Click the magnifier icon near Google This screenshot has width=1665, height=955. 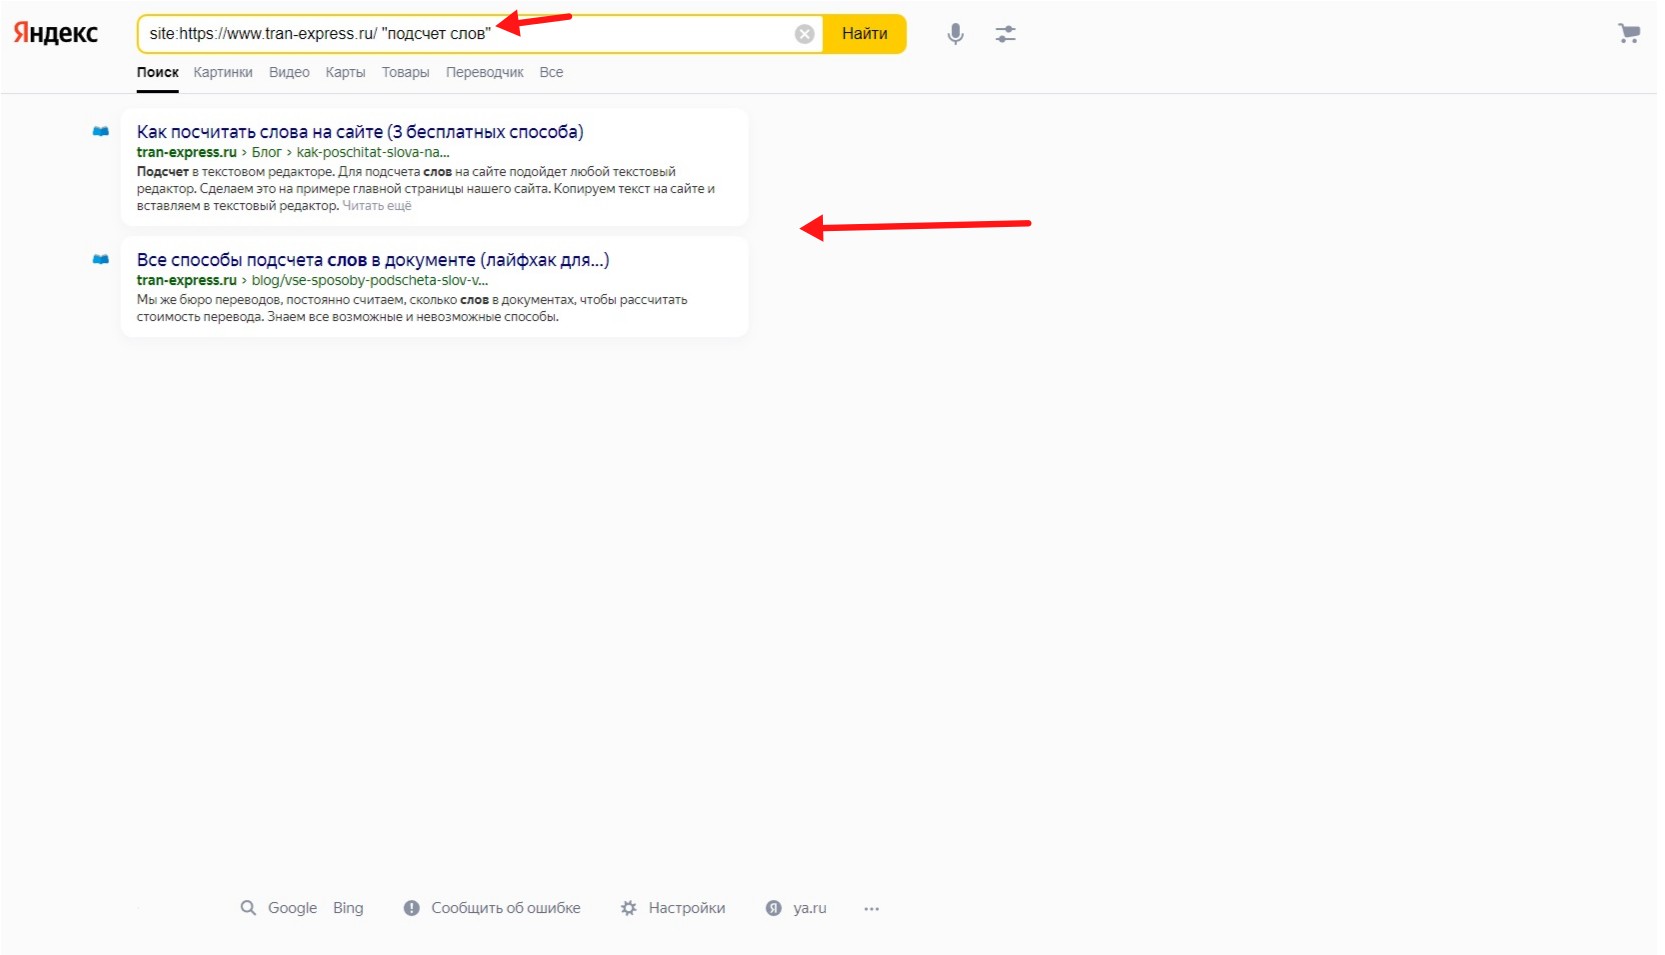click(x=248, y=908)
